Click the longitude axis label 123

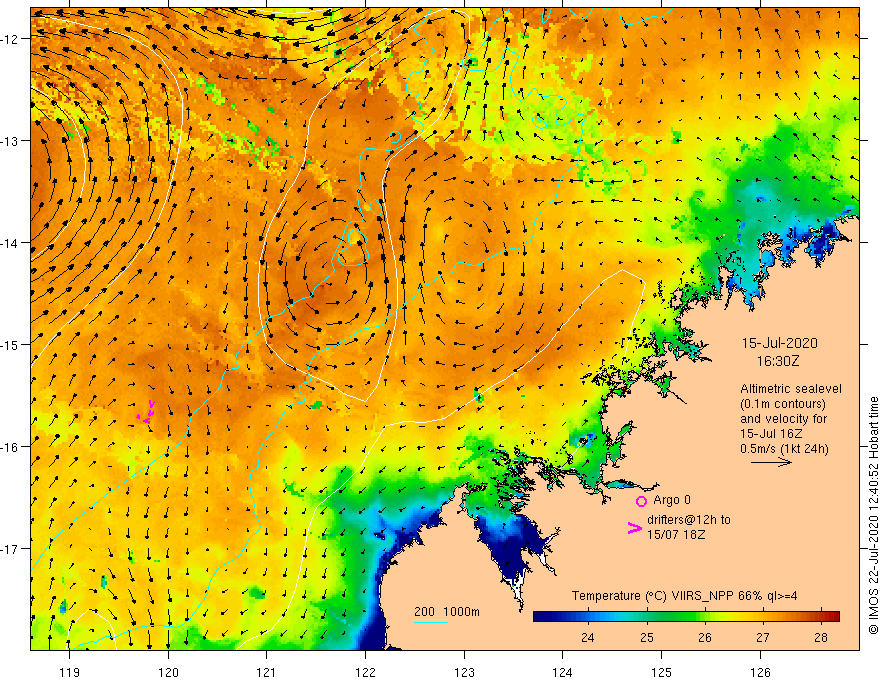(x=464, y=672)
